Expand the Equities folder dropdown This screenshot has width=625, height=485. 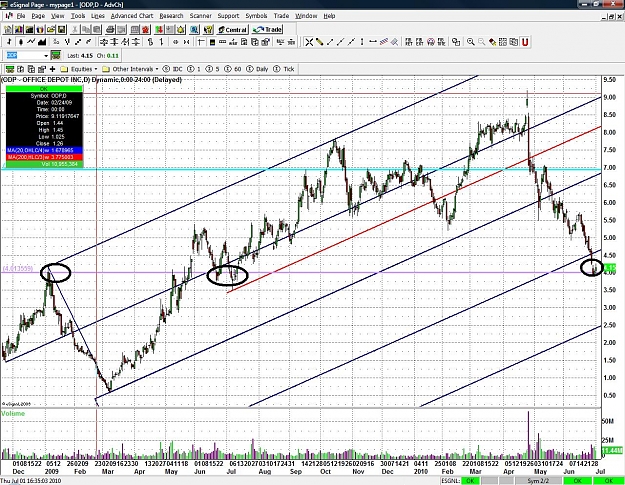pyautogui.click(x=79, y=69)
